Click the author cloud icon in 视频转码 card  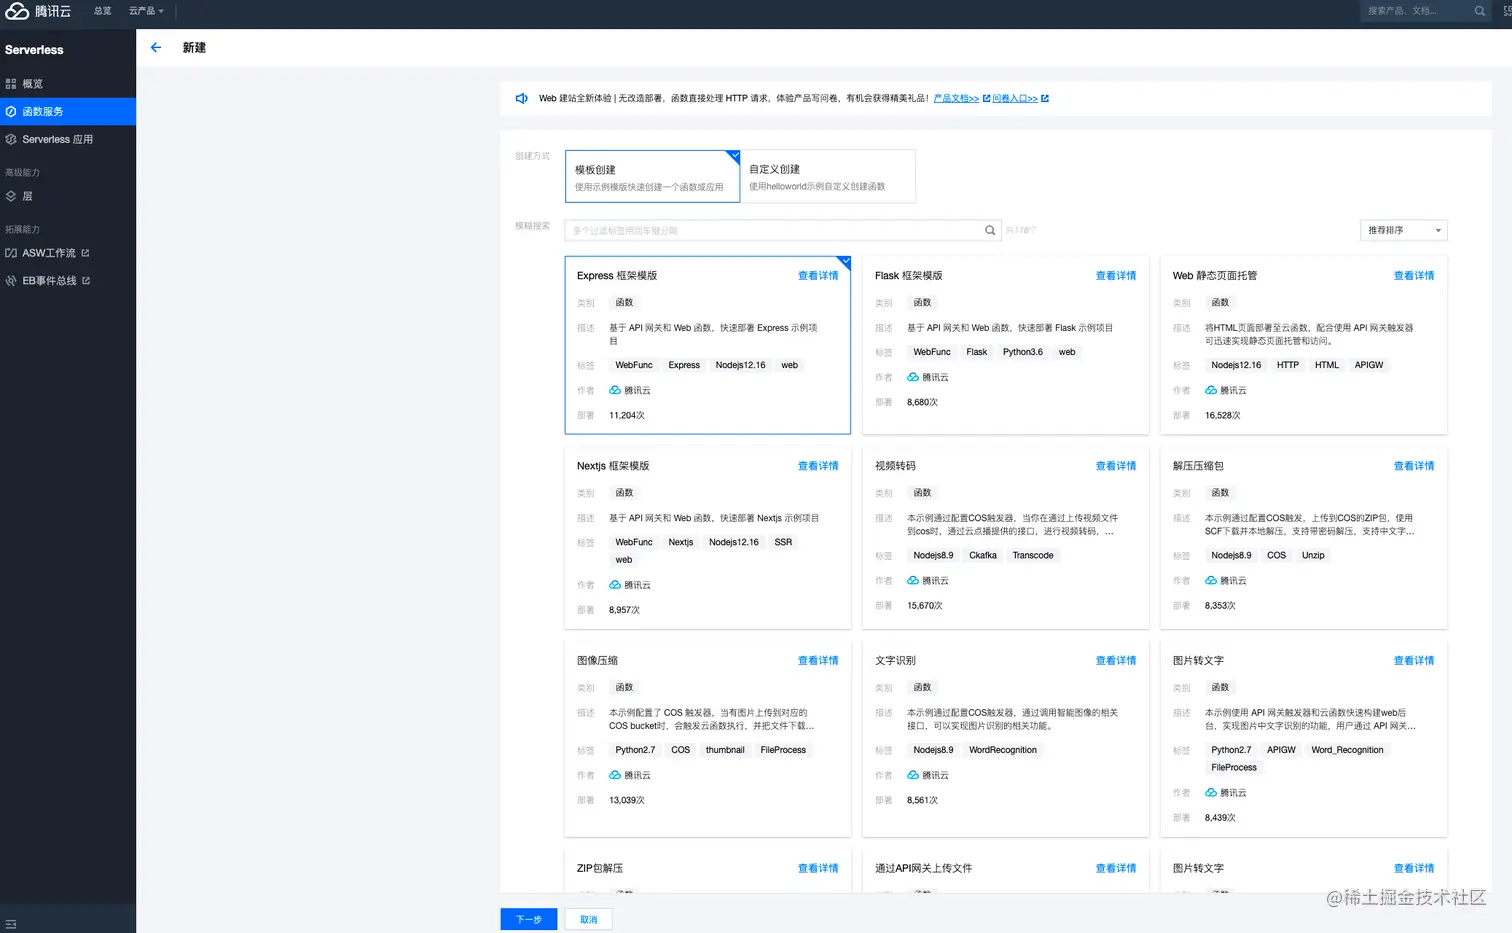tap(913, 580)
